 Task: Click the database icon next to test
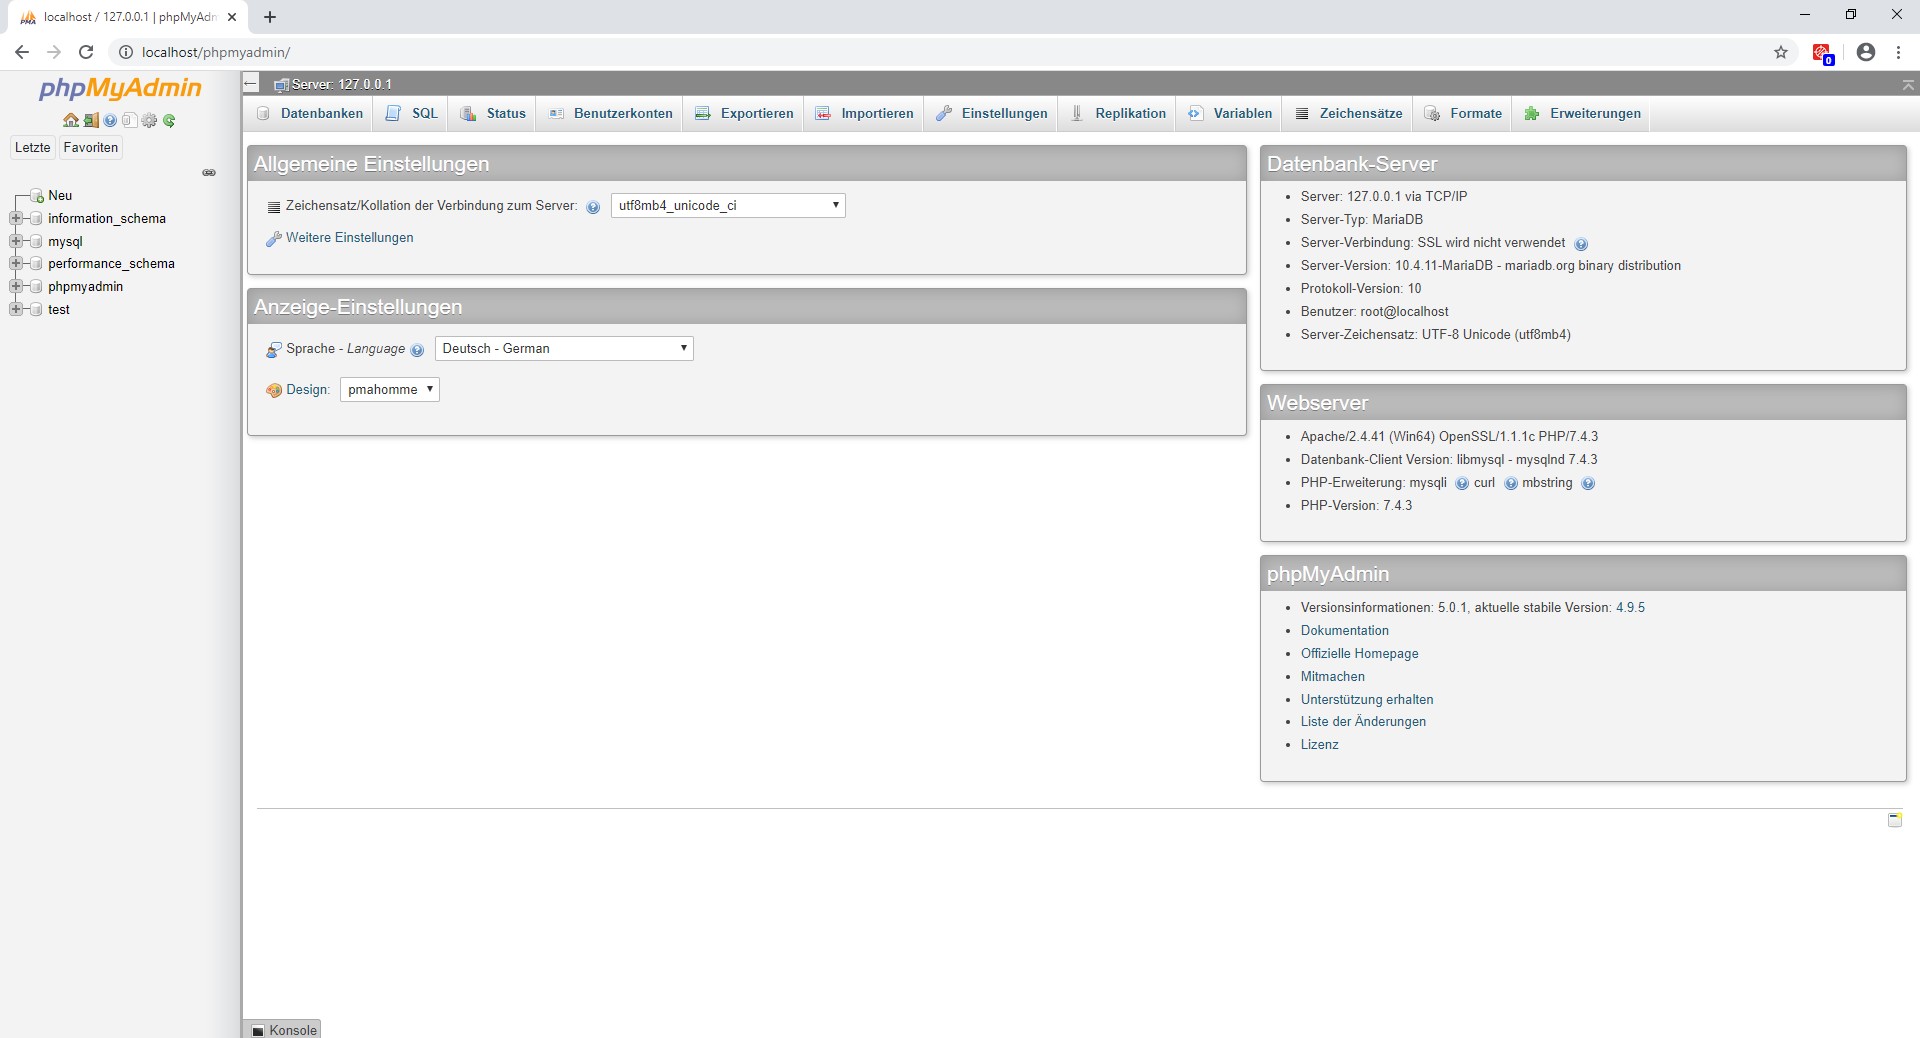coord(37,310)
